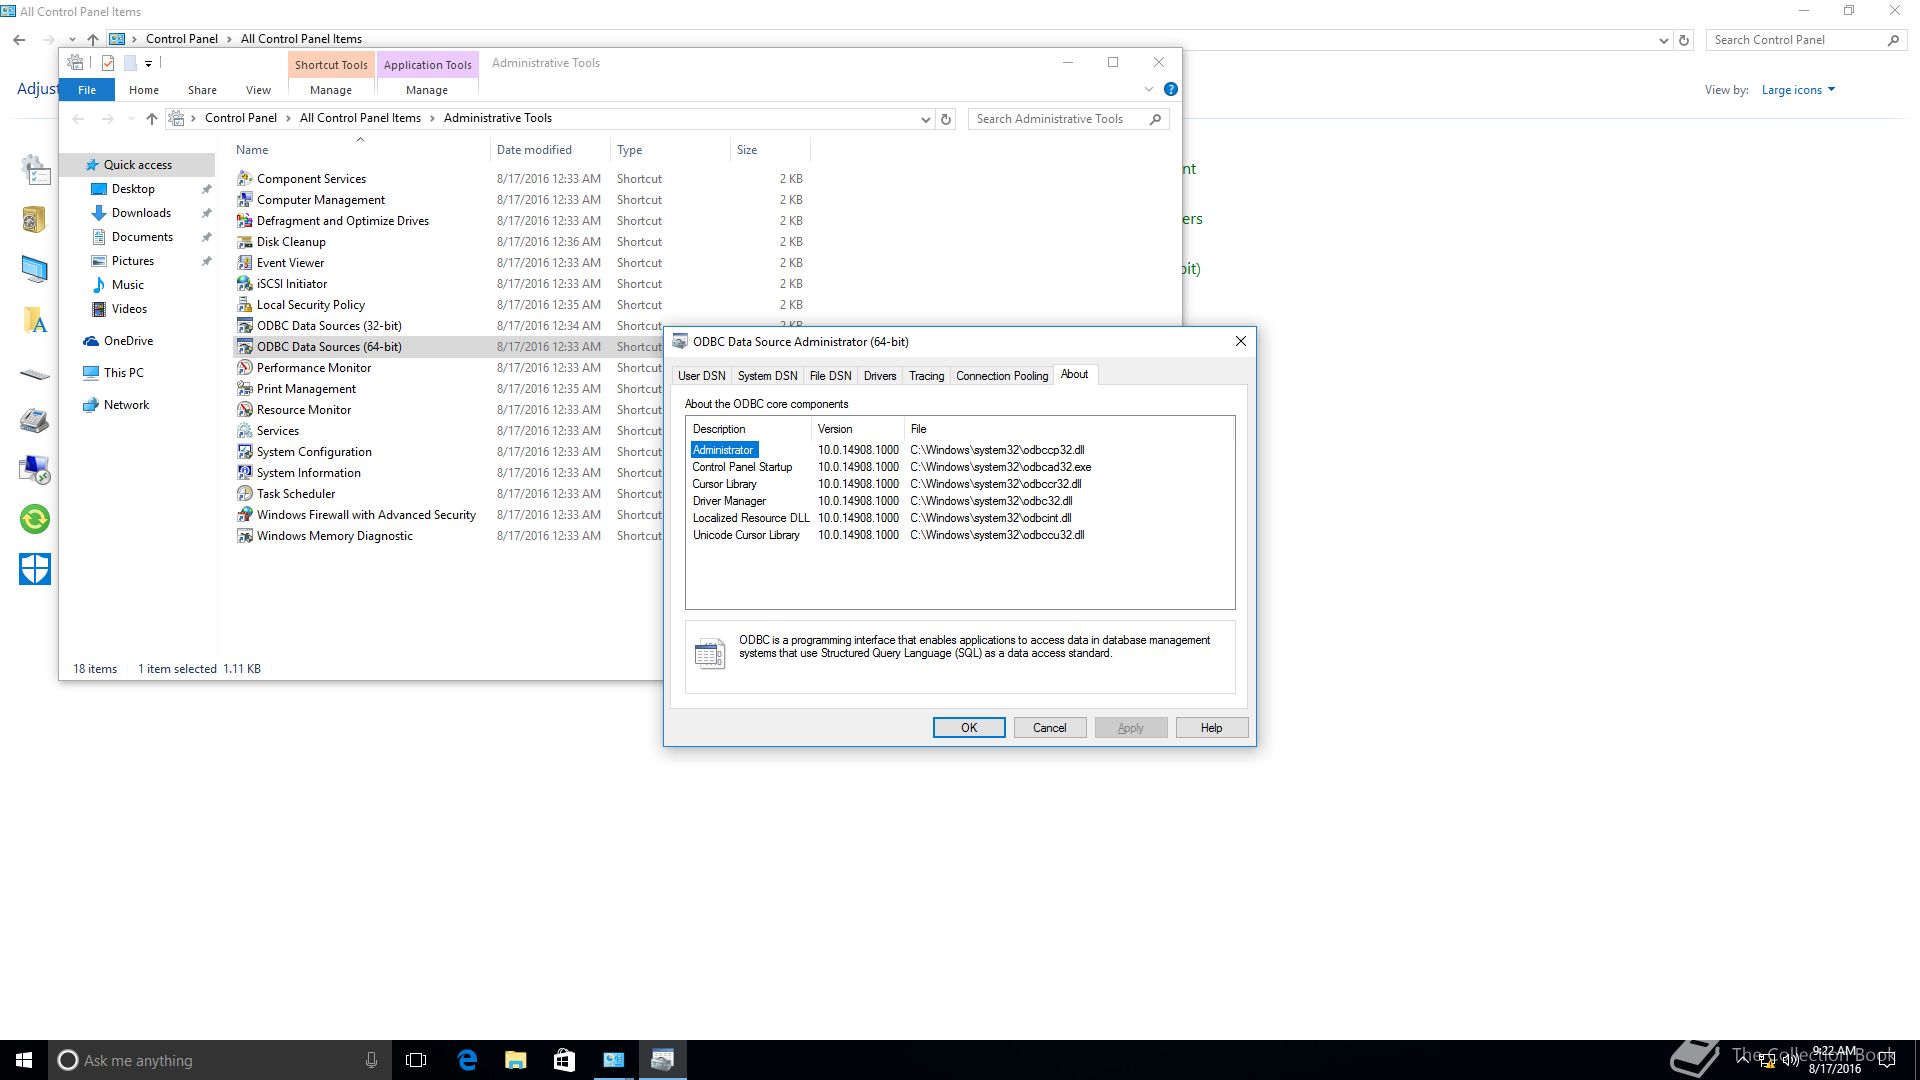Image resolution: width=1920 pixels, height=1080 pixels.
Task: Open the Control Panel address history dropdown
Action: point(1664,40)
